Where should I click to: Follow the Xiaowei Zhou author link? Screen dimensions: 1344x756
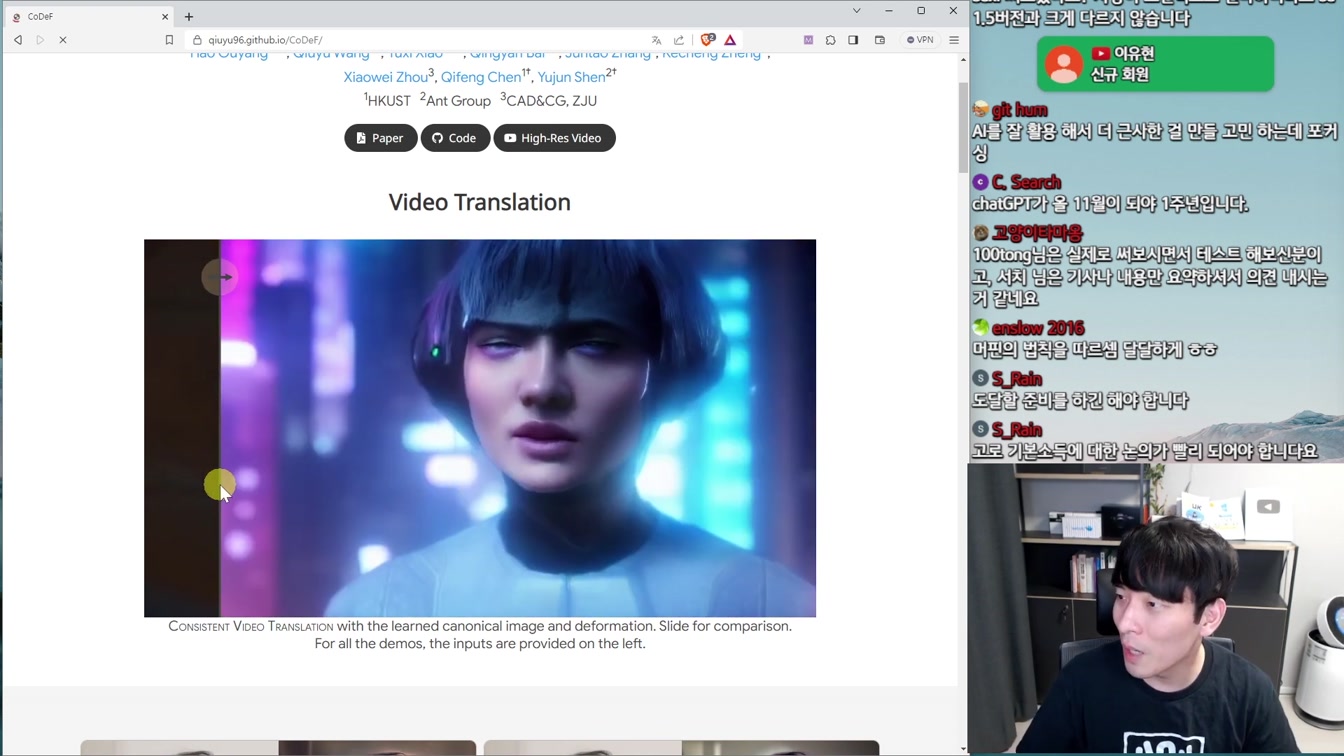(x=386, y=77)
